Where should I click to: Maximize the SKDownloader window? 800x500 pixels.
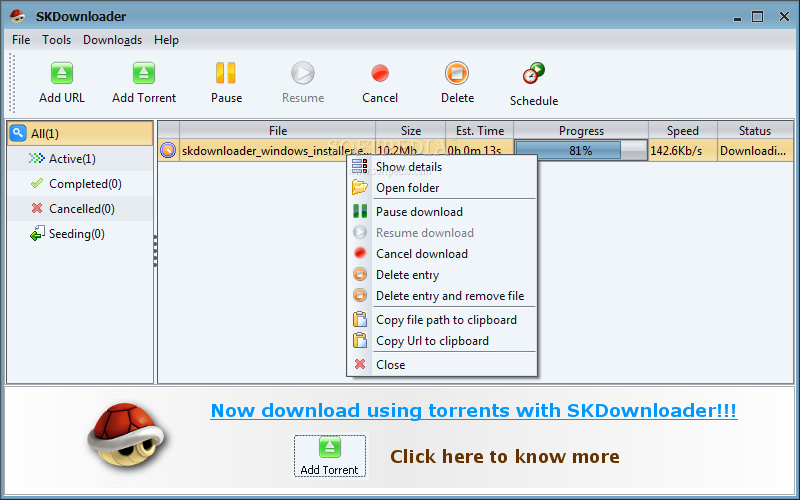coord(758,17)
